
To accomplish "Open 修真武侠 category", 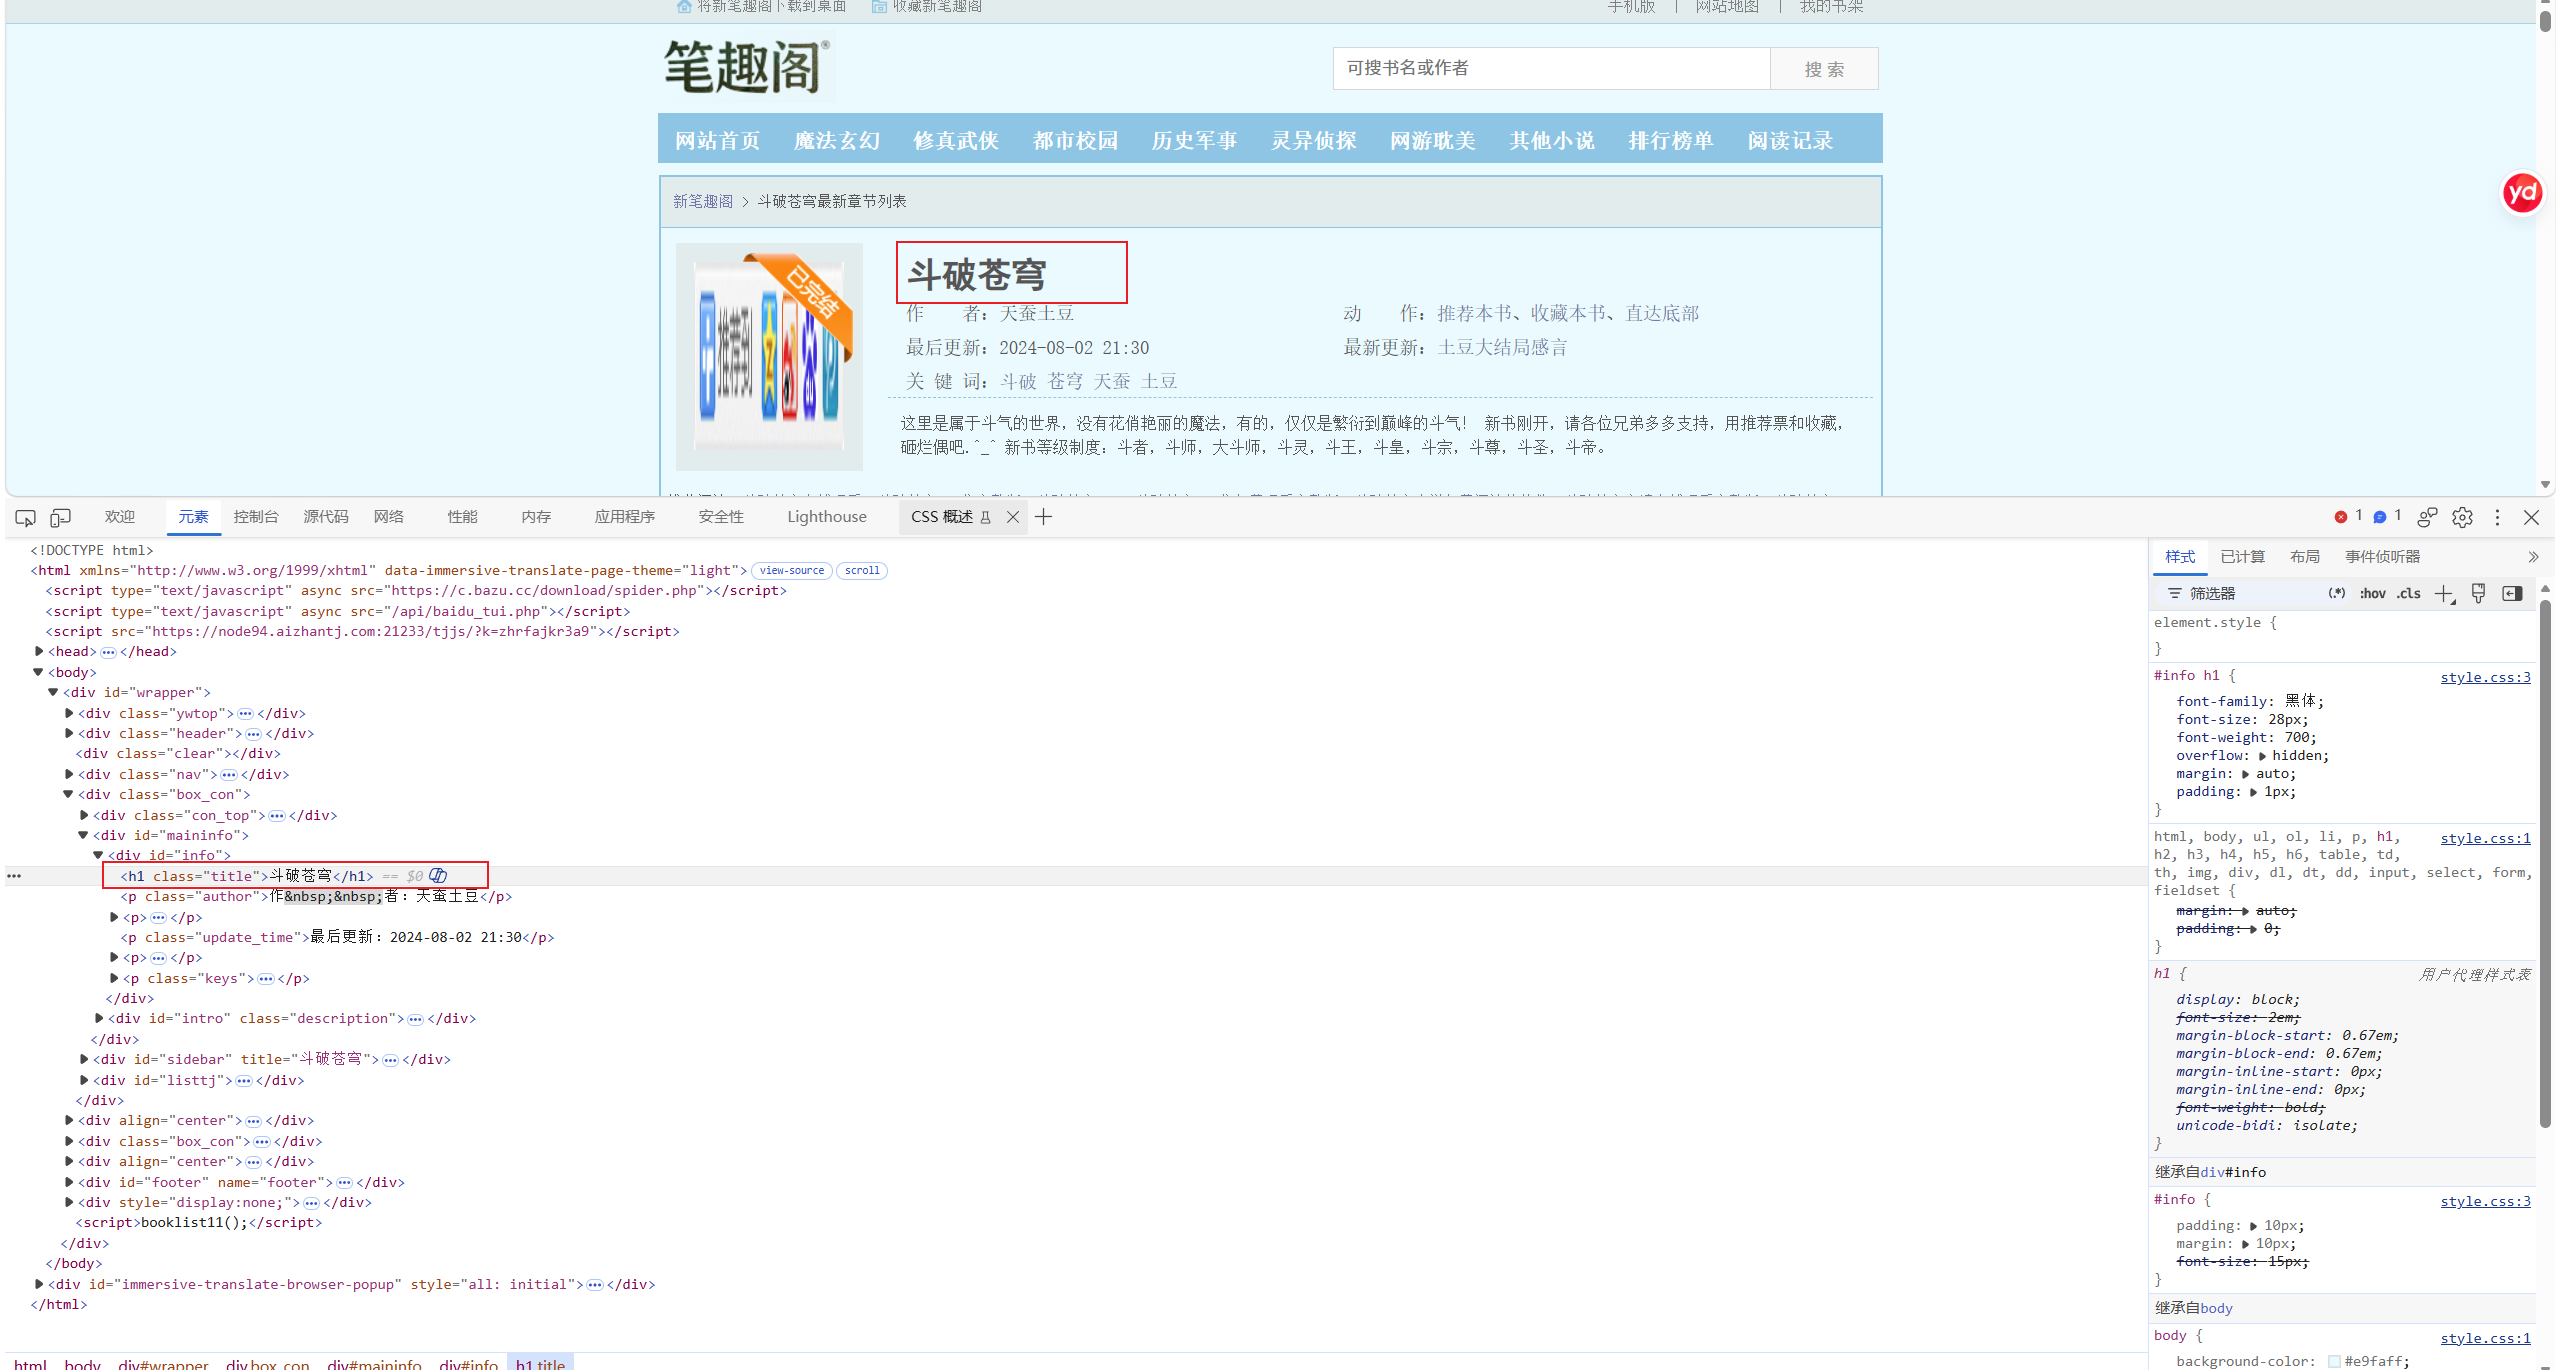I will click(x=956, y=140).
